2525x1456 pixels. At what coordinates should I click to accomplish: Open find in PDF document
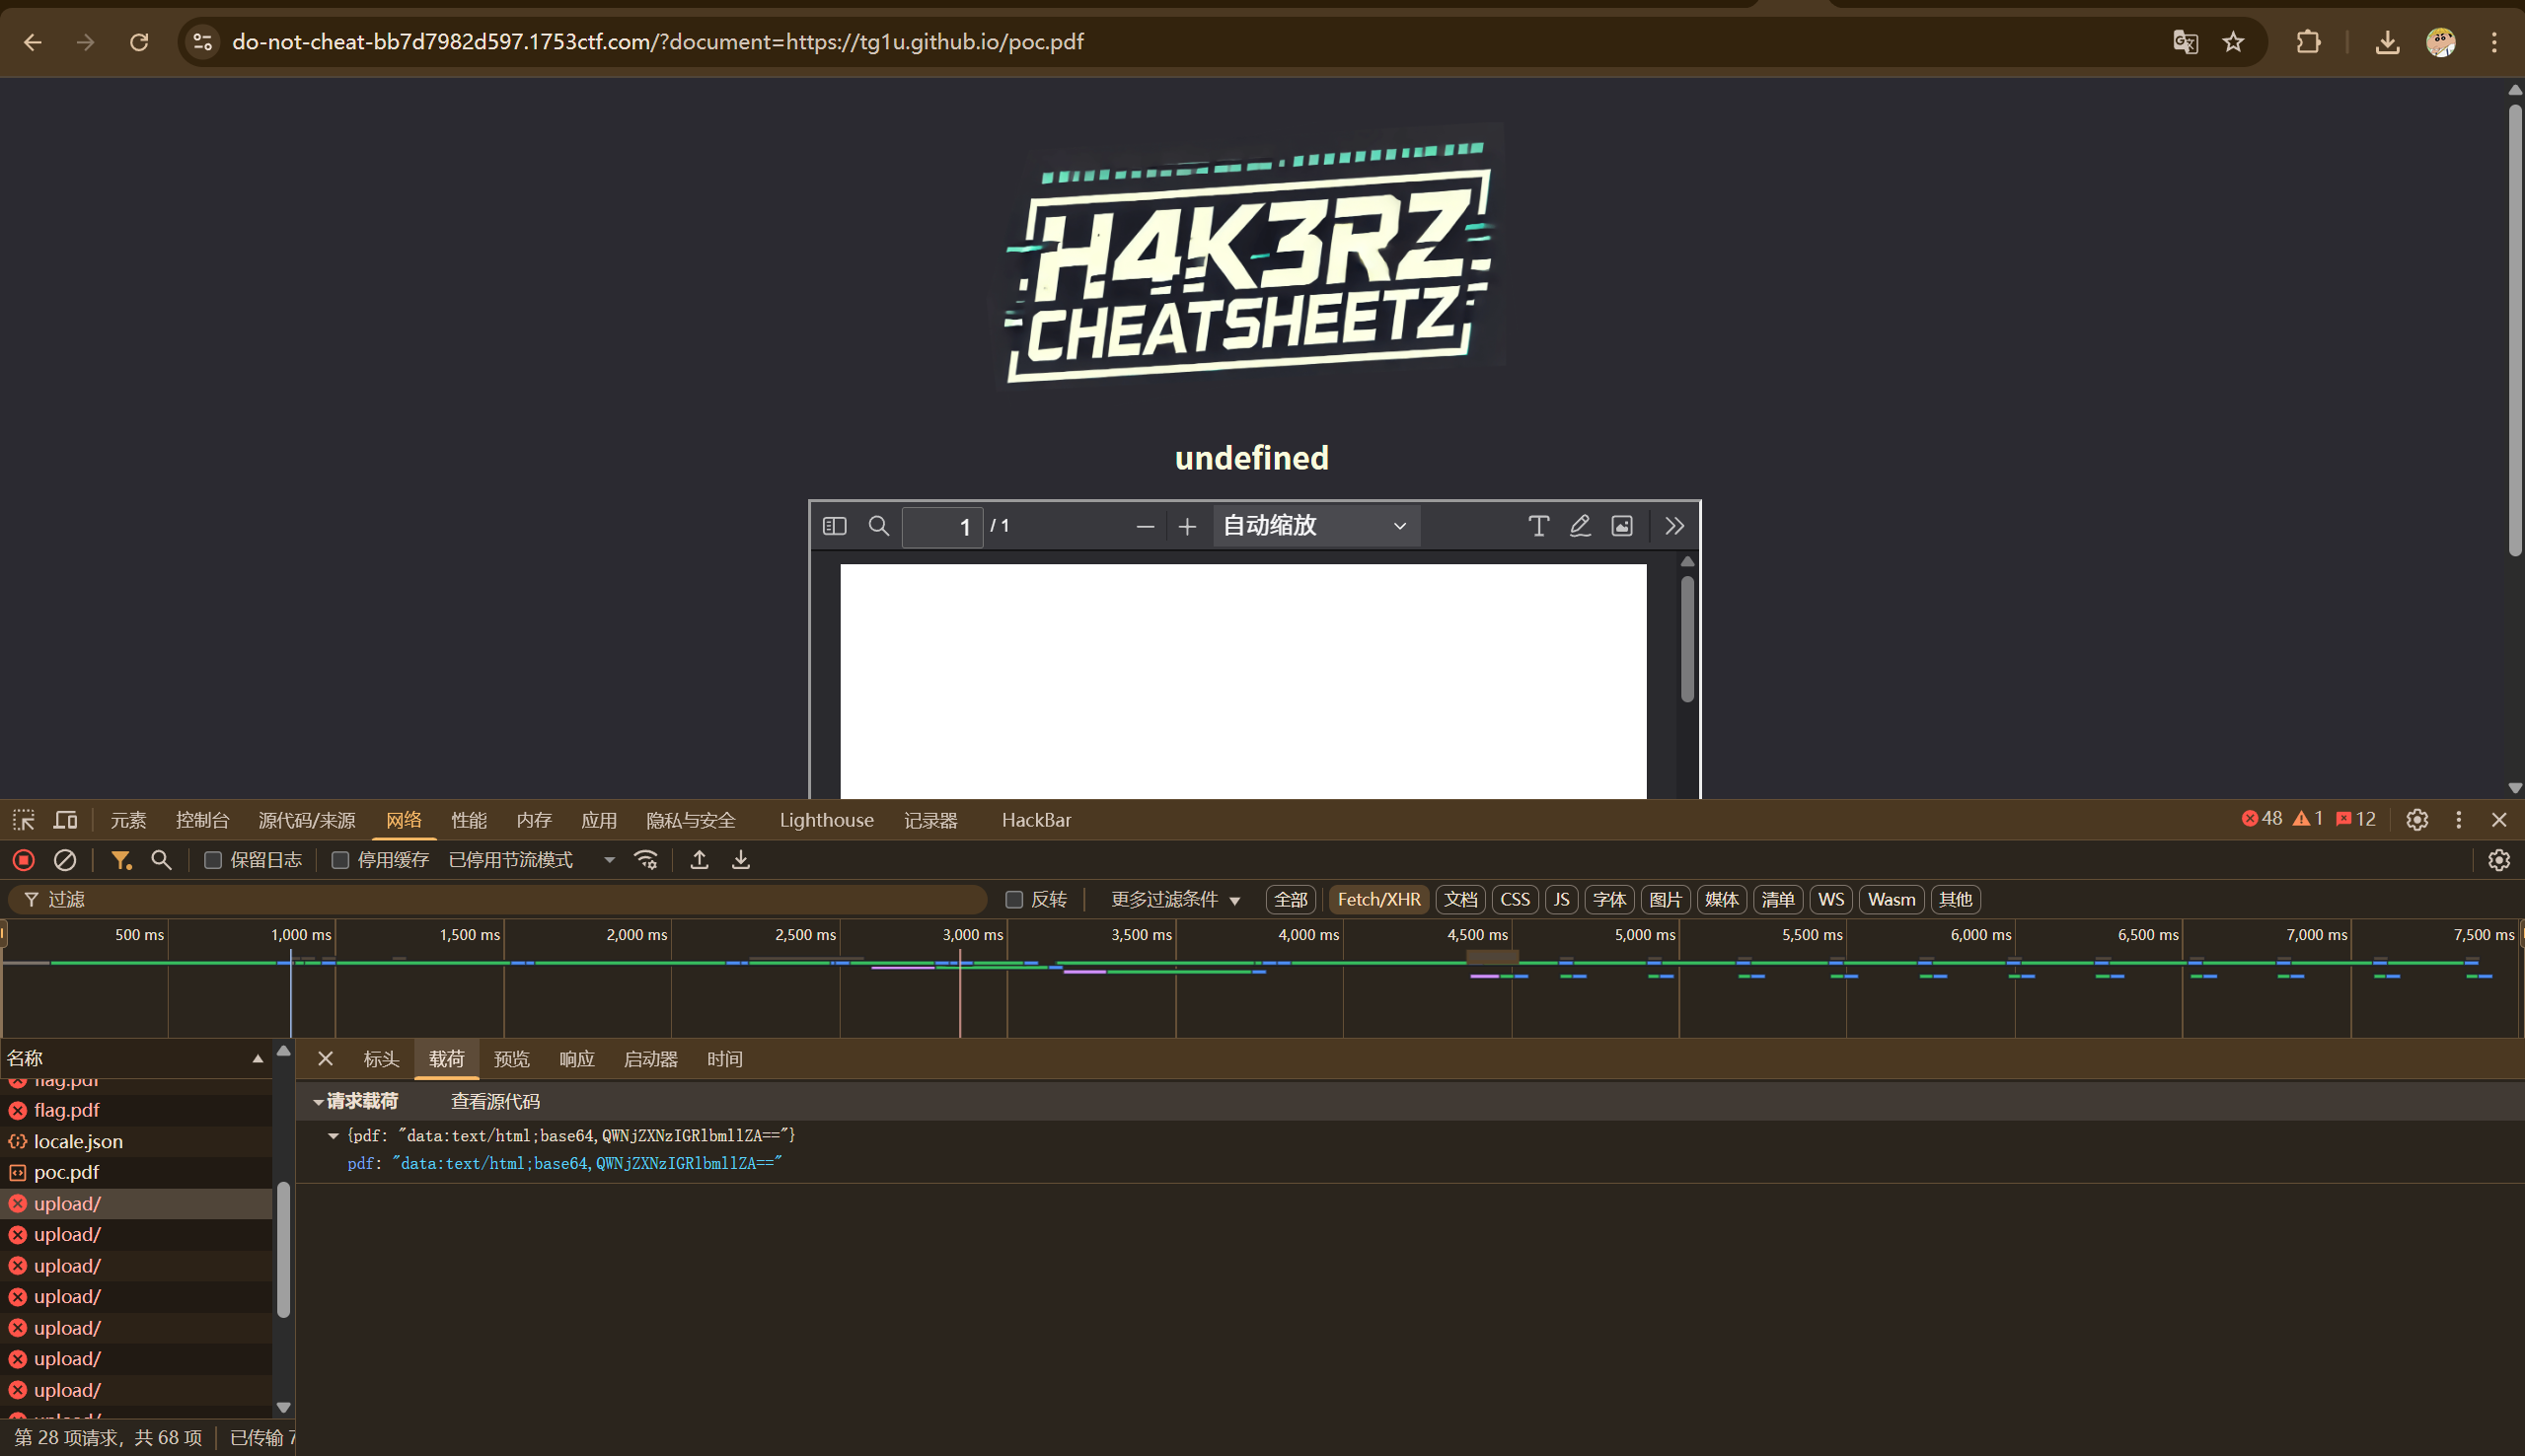(878, 526)
